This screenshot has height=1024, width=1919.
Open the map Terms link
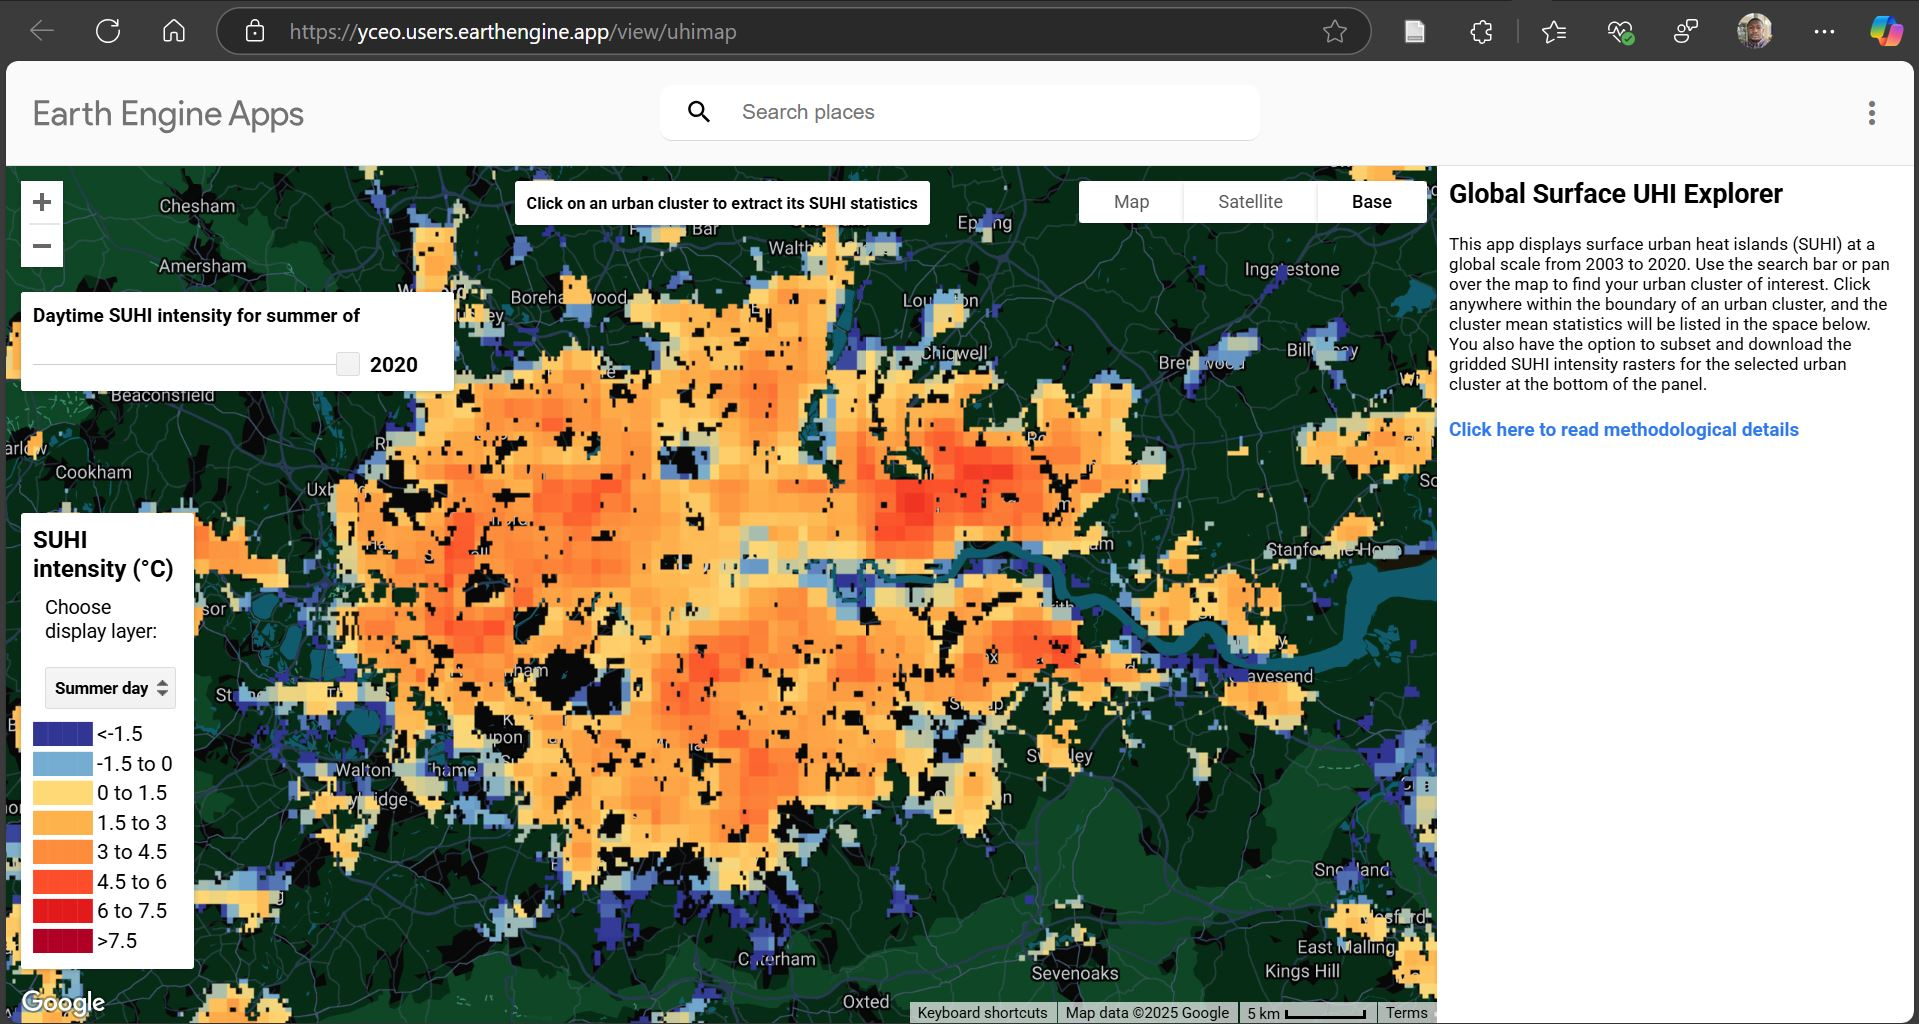pos(1406,1013)
